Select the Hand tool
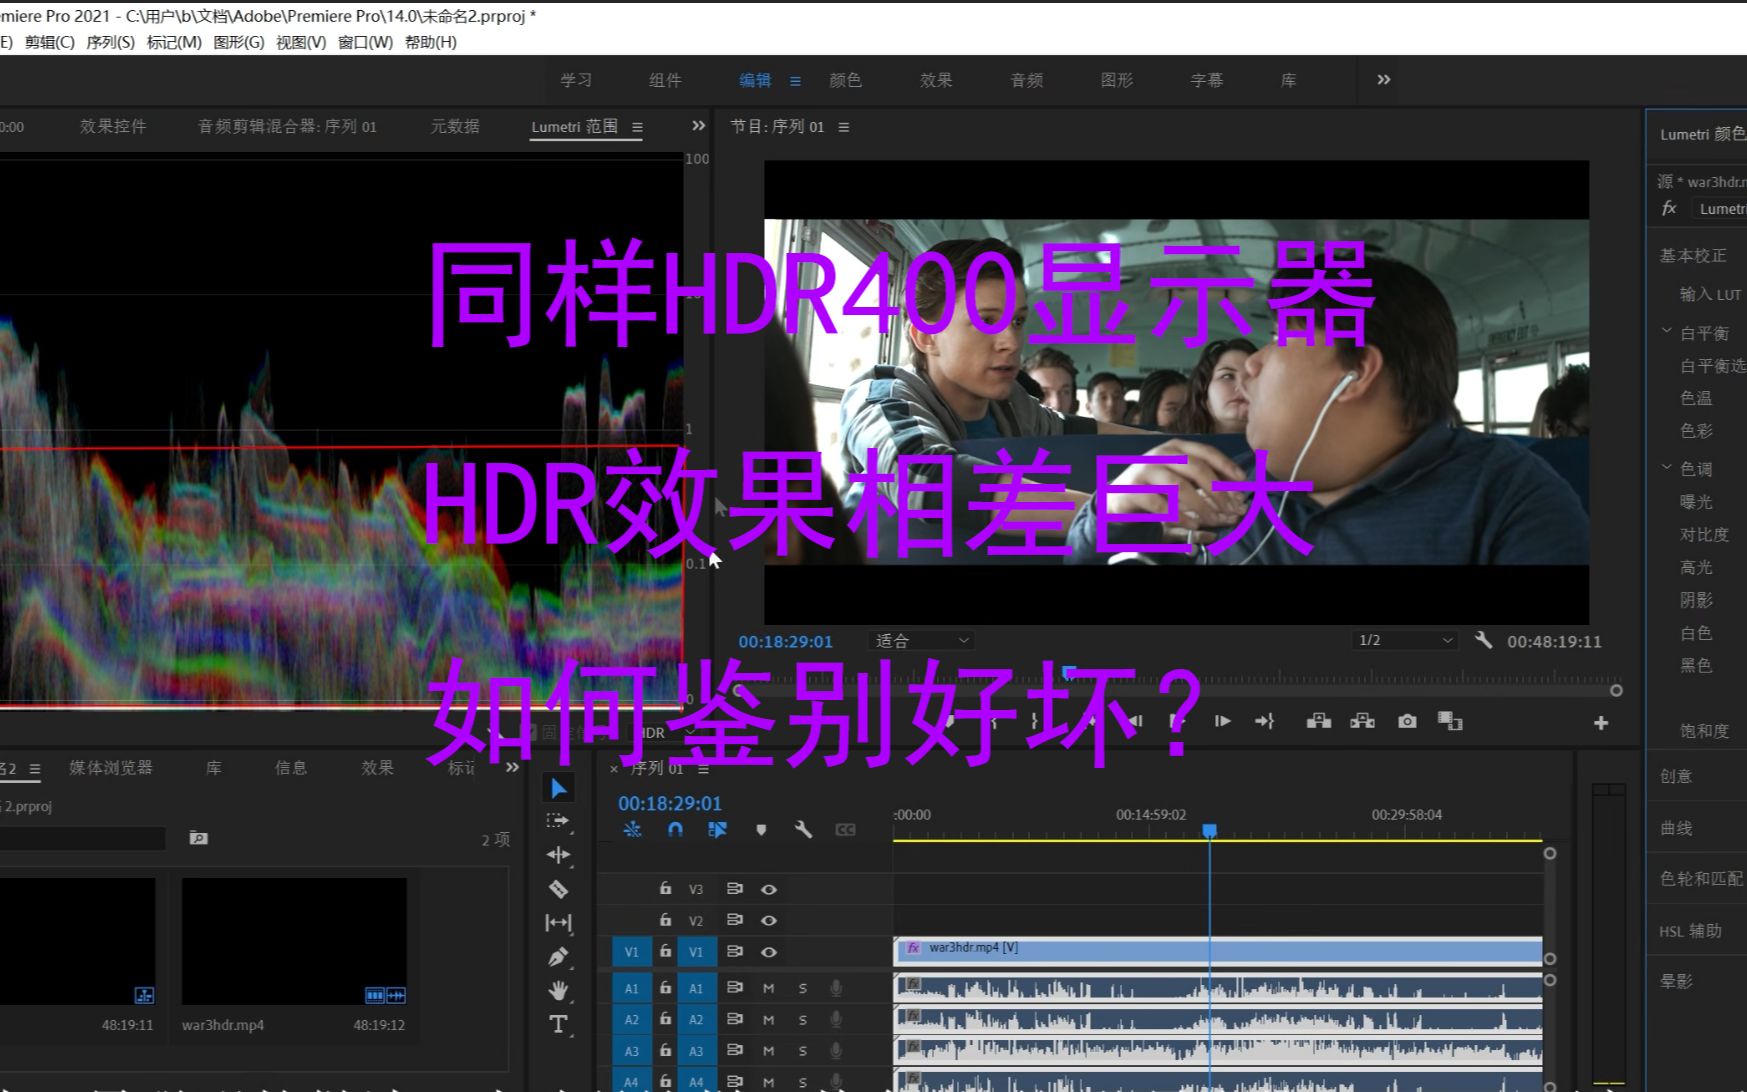Image resolution: width=1747 pixels, height=1092 pixels. [x=559, y=989]
